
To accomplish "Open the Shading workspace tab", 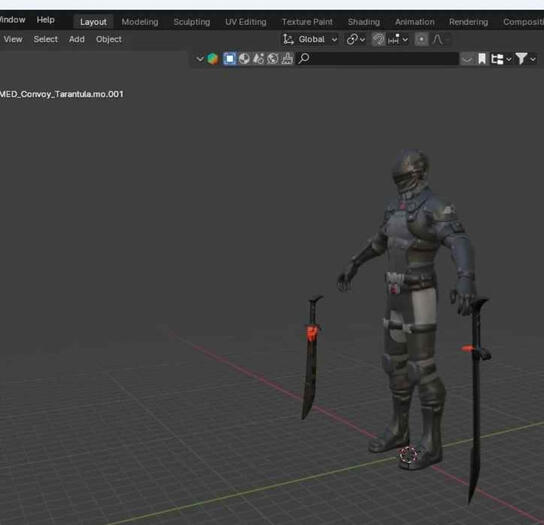I will 364,22.
